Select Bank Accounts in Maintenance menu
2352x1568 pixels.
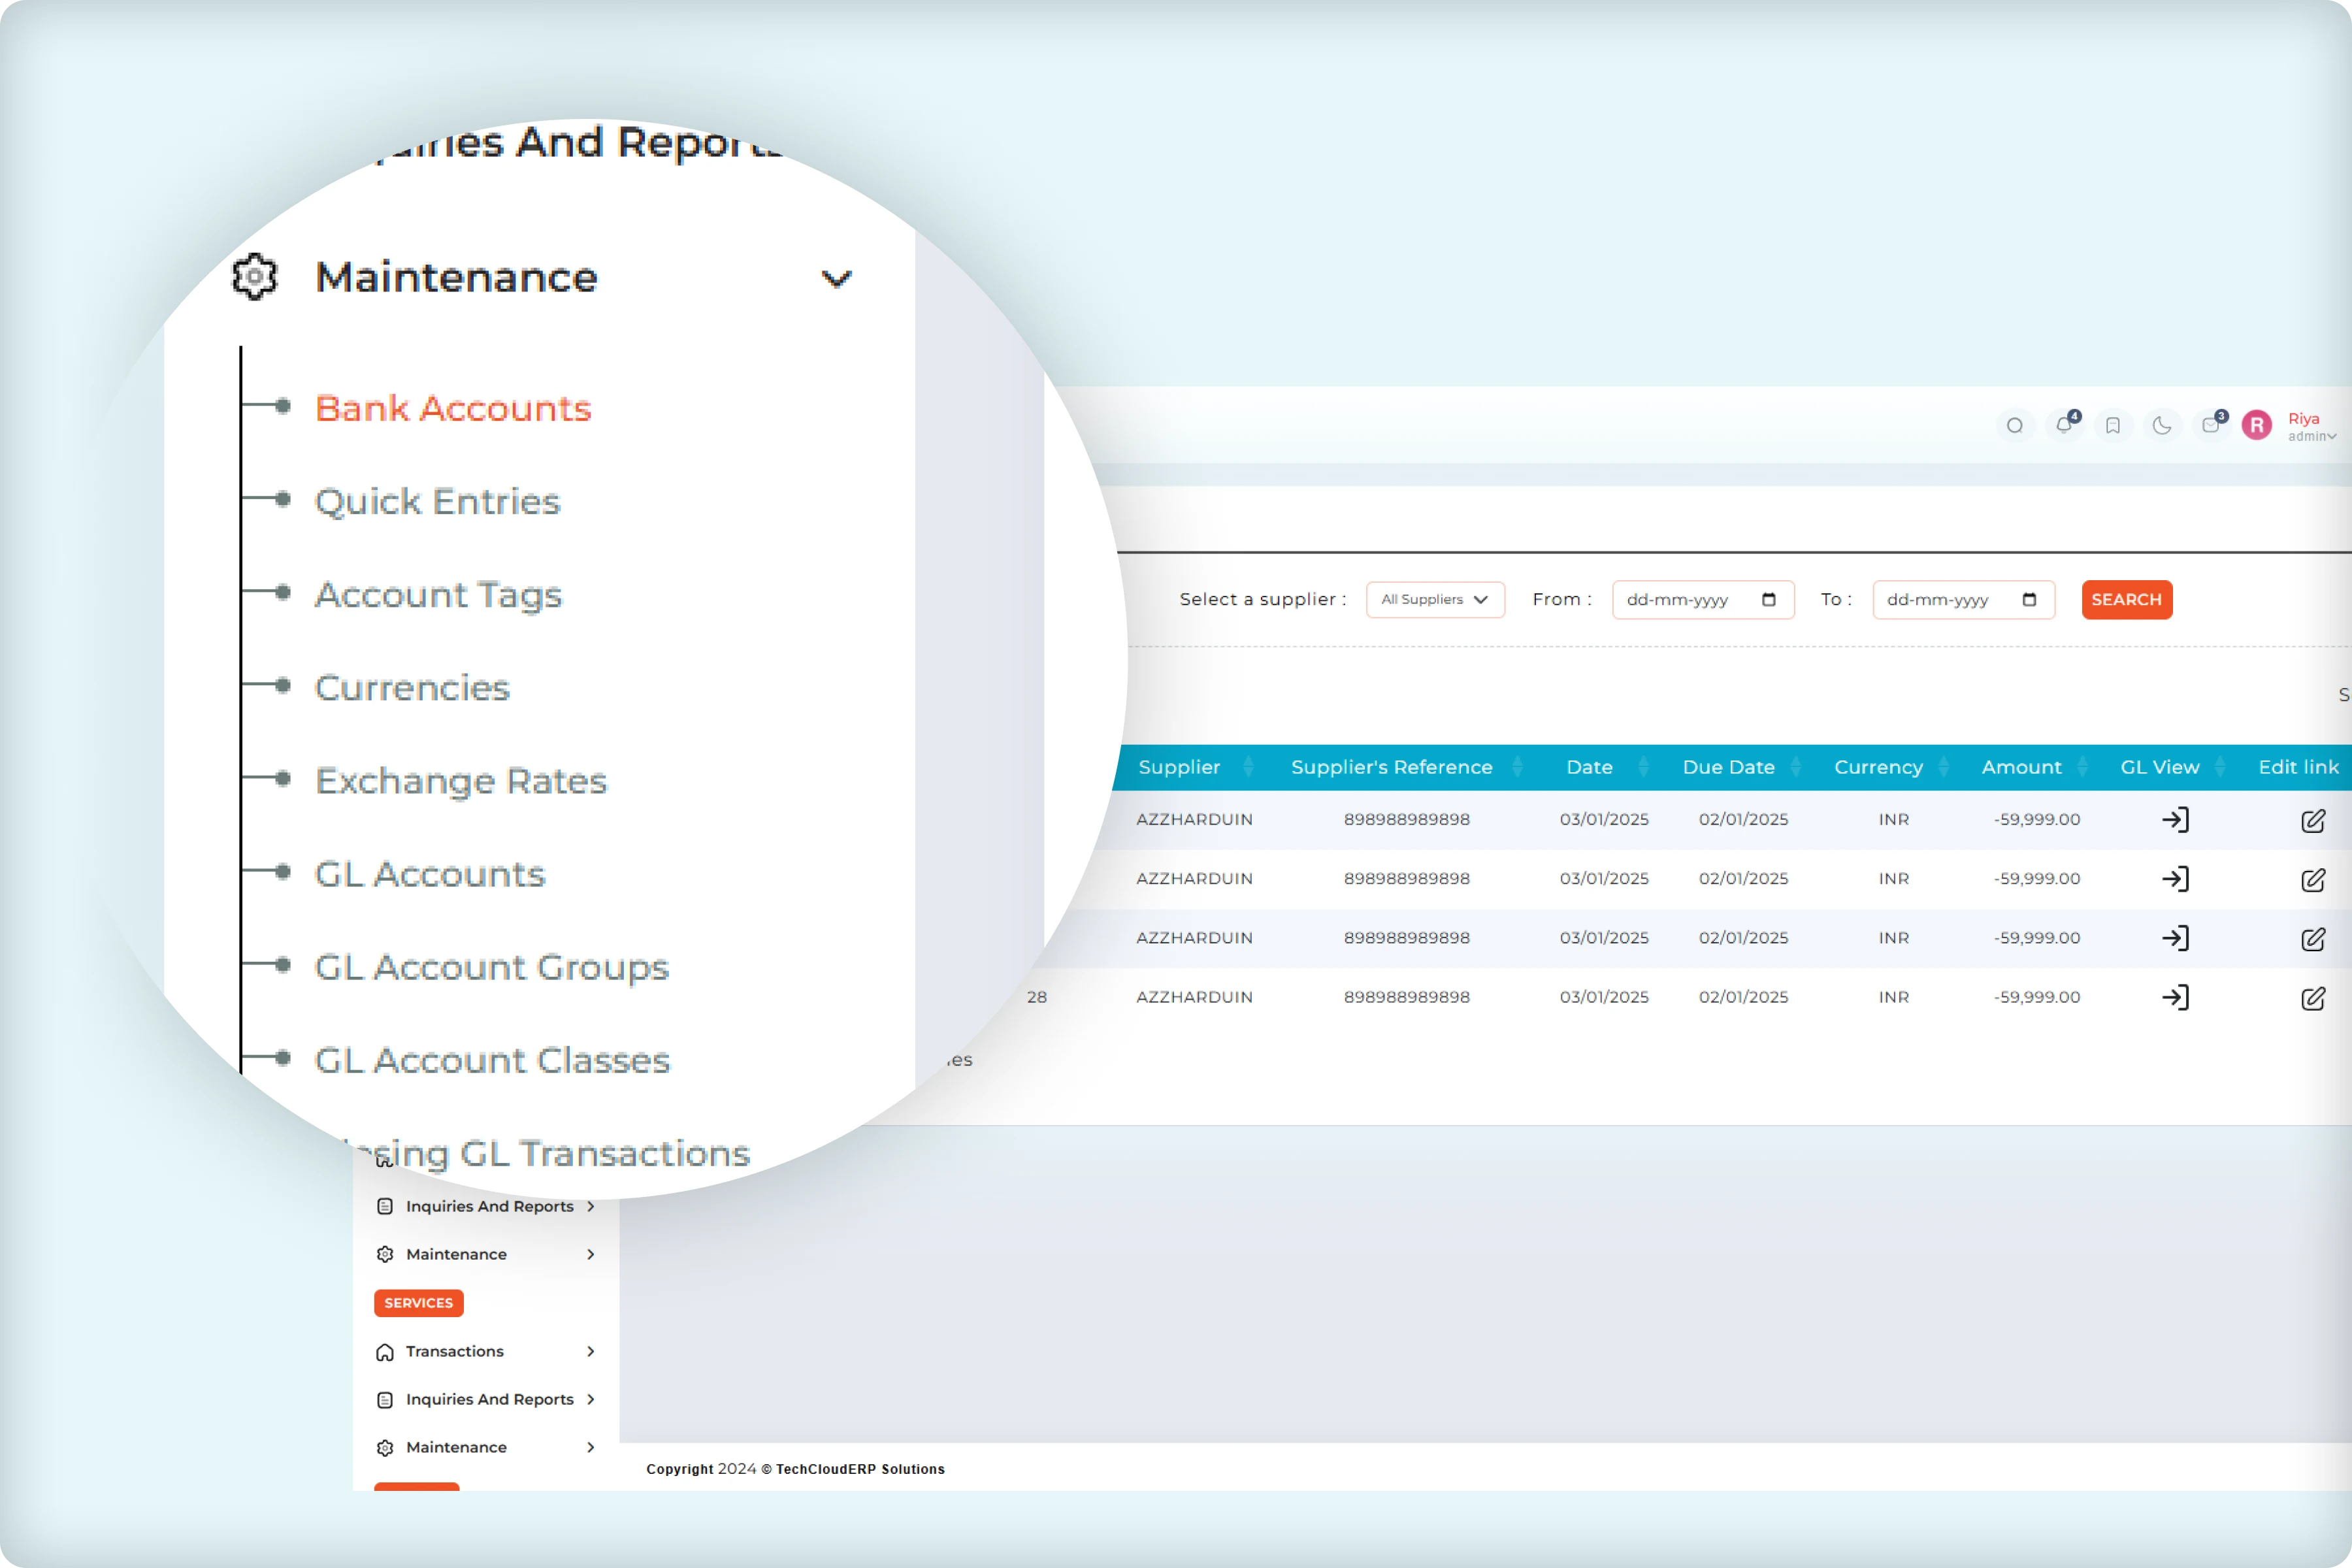coord(453,409)
